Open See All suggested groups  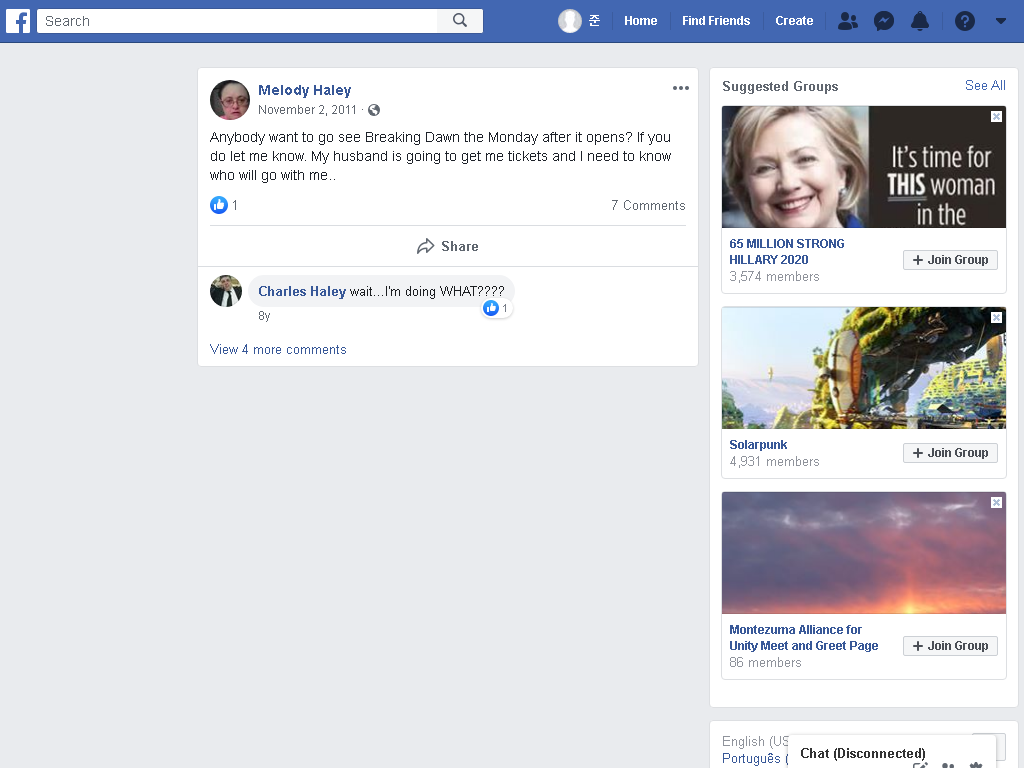pyautogui.click(x=985, y=86)
